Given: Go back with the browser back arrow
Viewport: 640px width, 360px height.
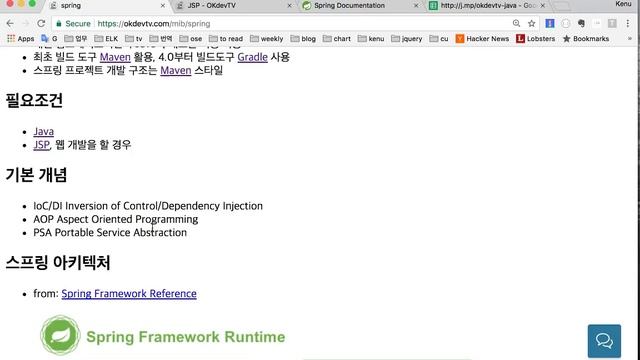Looking at the screenshot, I should coord(10,23).
